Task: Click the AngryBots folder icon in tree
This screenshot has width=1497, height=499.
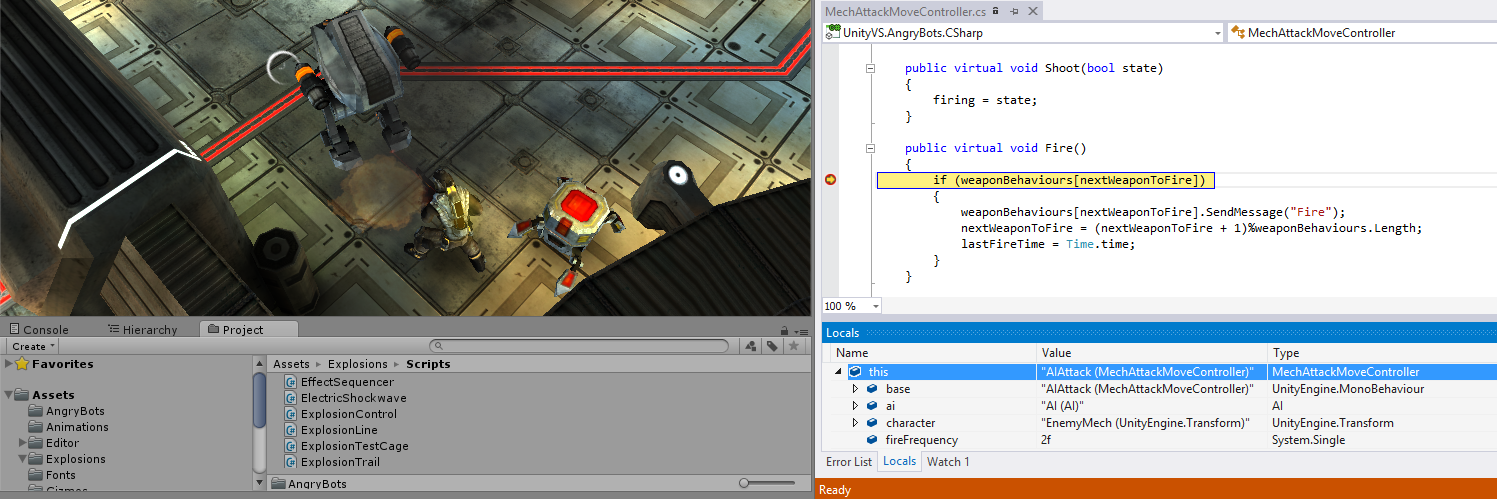Action: tap(36, 411)
